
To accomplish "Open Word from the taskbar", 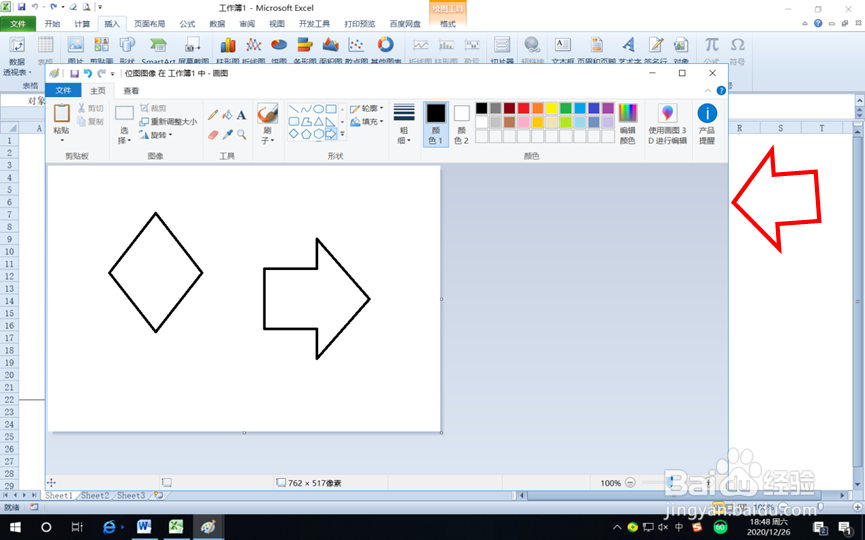I will click(x=144, y=527).
